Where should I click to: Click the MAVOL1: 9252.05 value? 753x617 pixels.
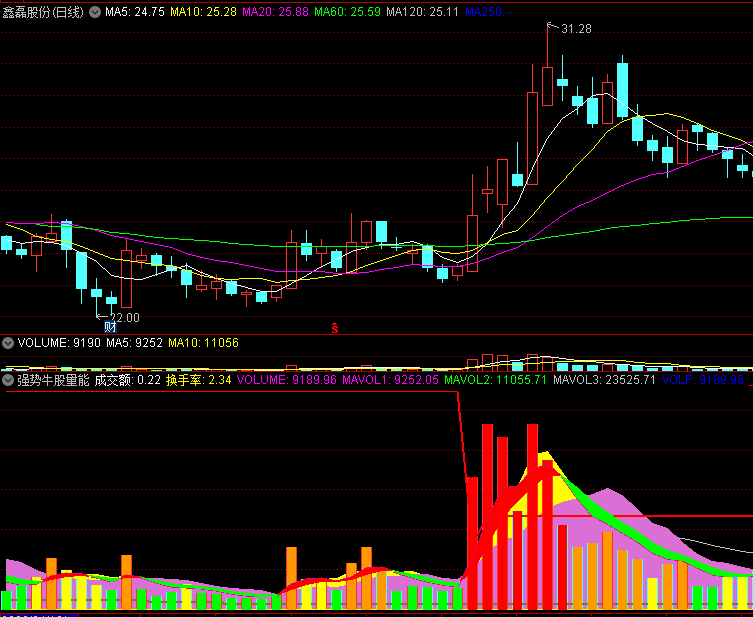390,380
